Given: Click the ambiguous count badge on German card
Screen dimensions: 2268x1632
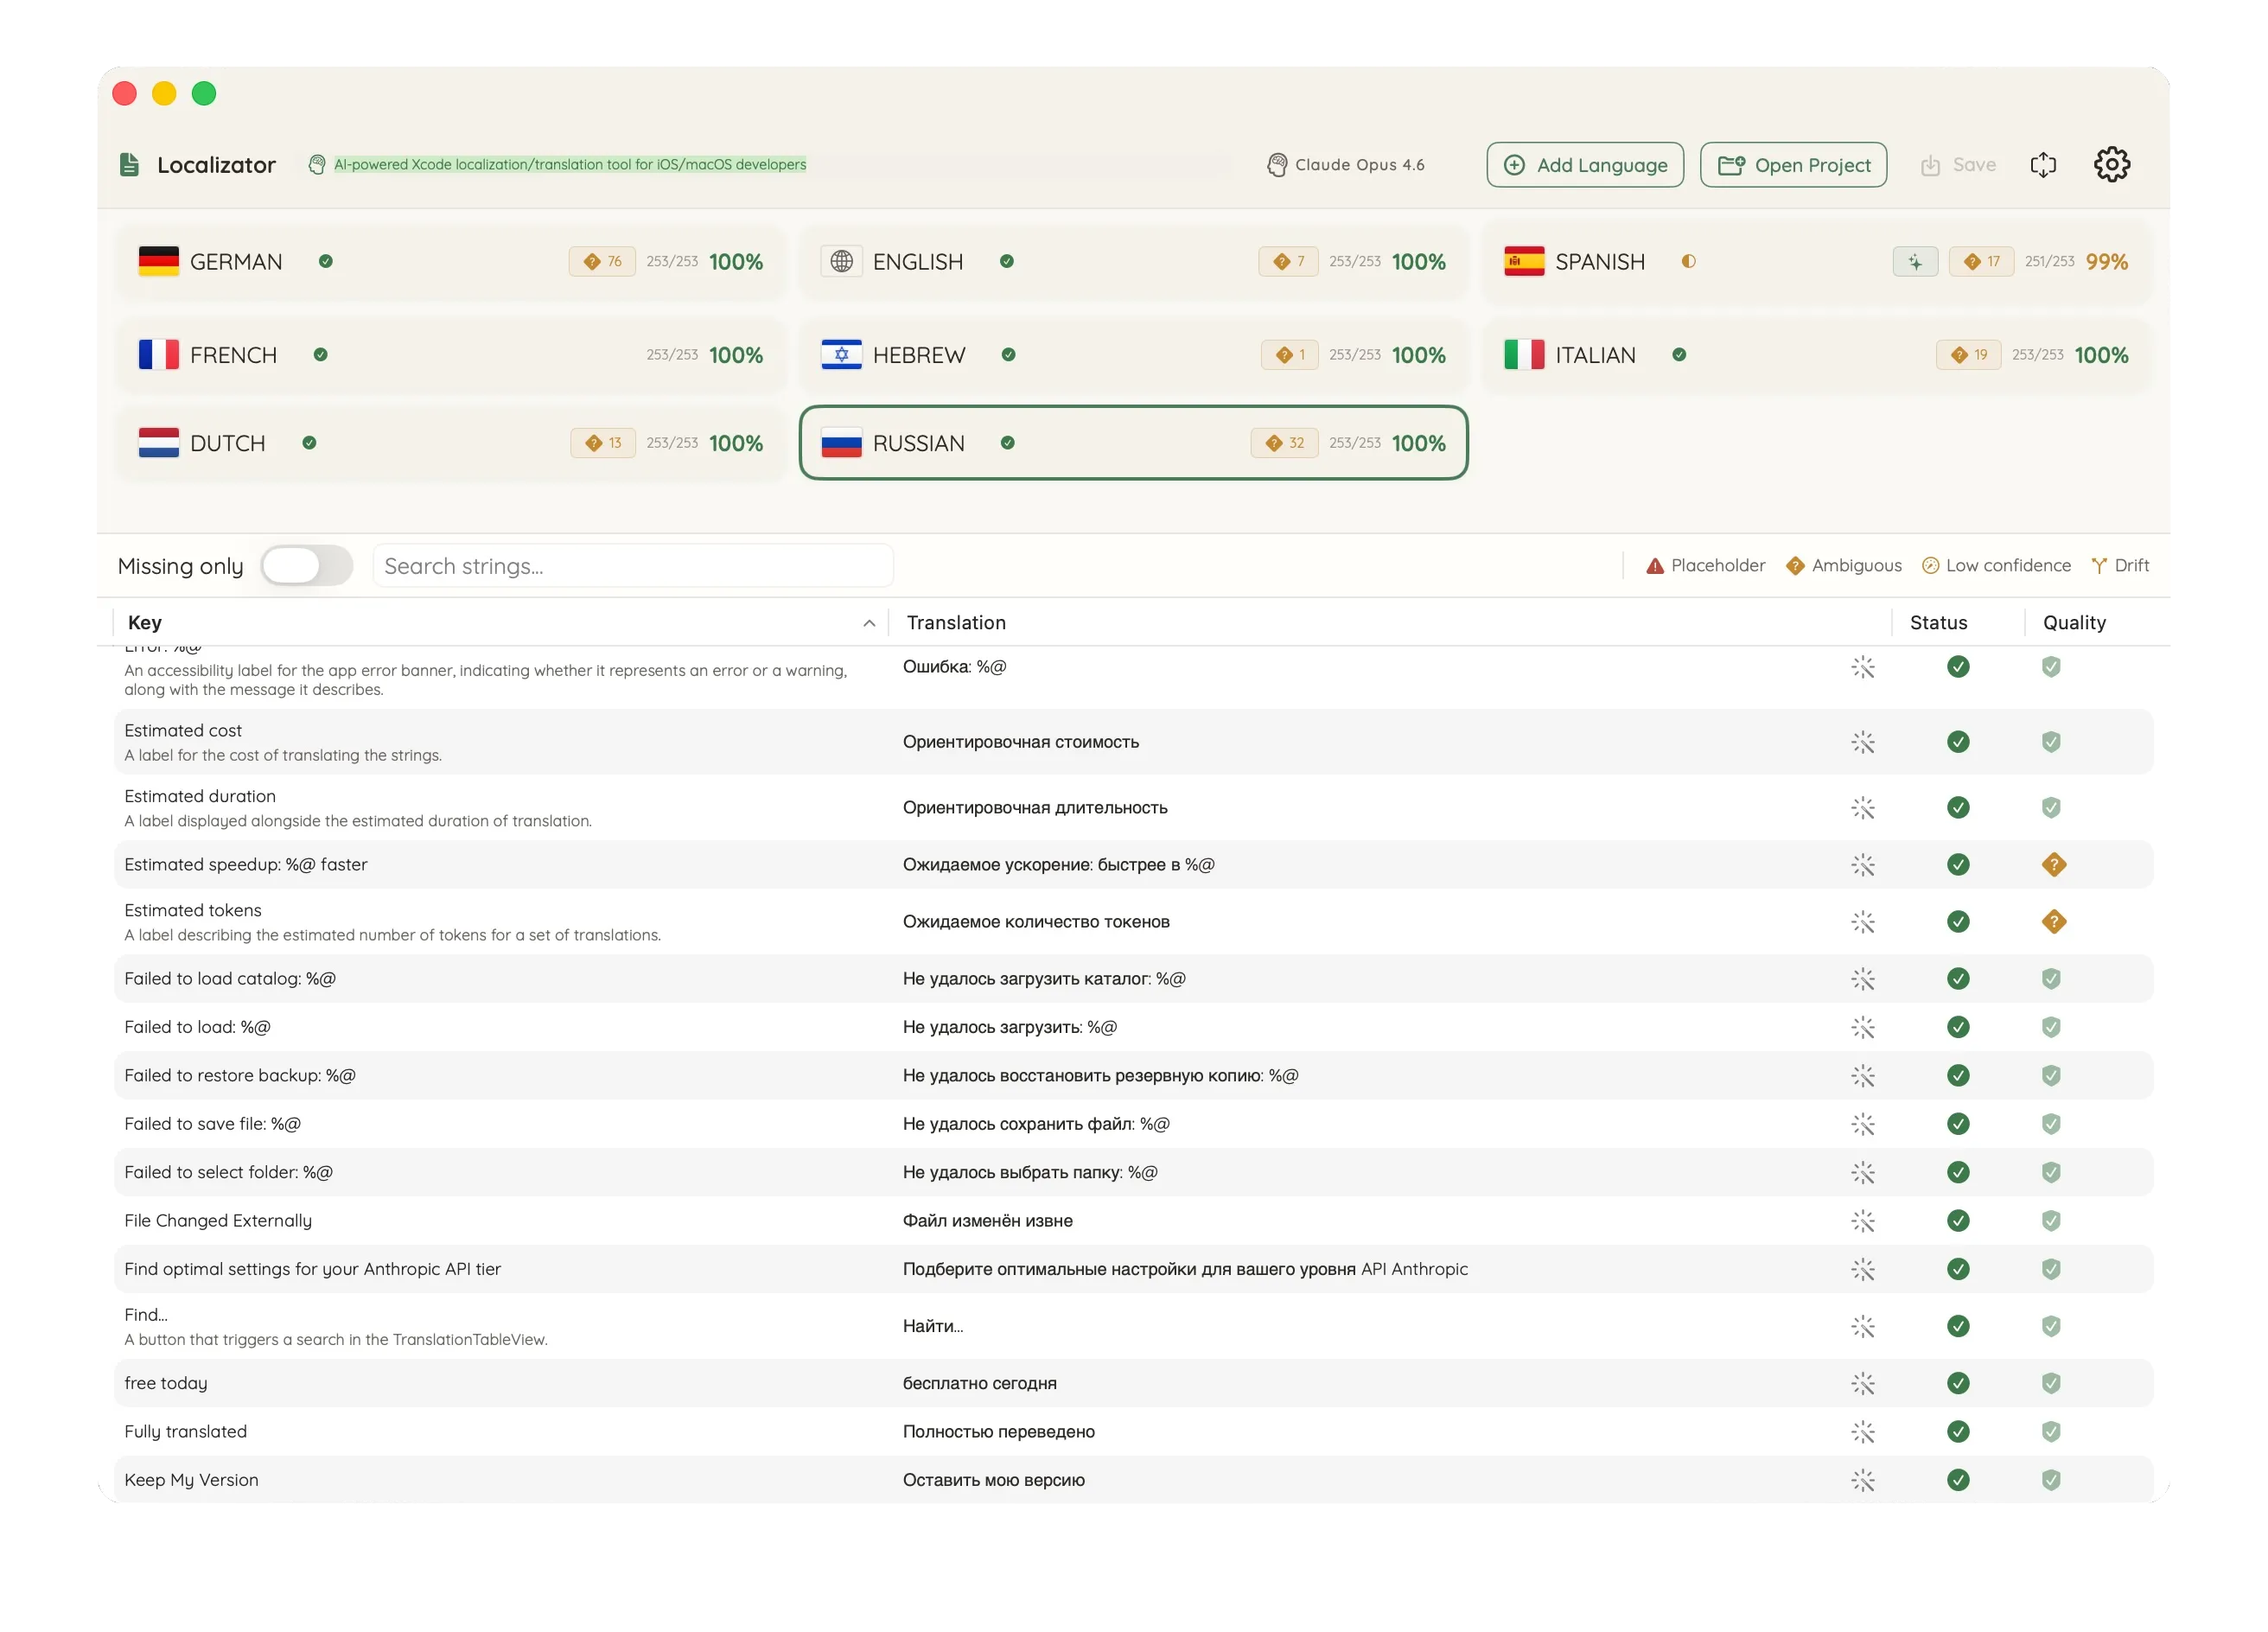Looking at the screenshot, I should tap(601, 261).
